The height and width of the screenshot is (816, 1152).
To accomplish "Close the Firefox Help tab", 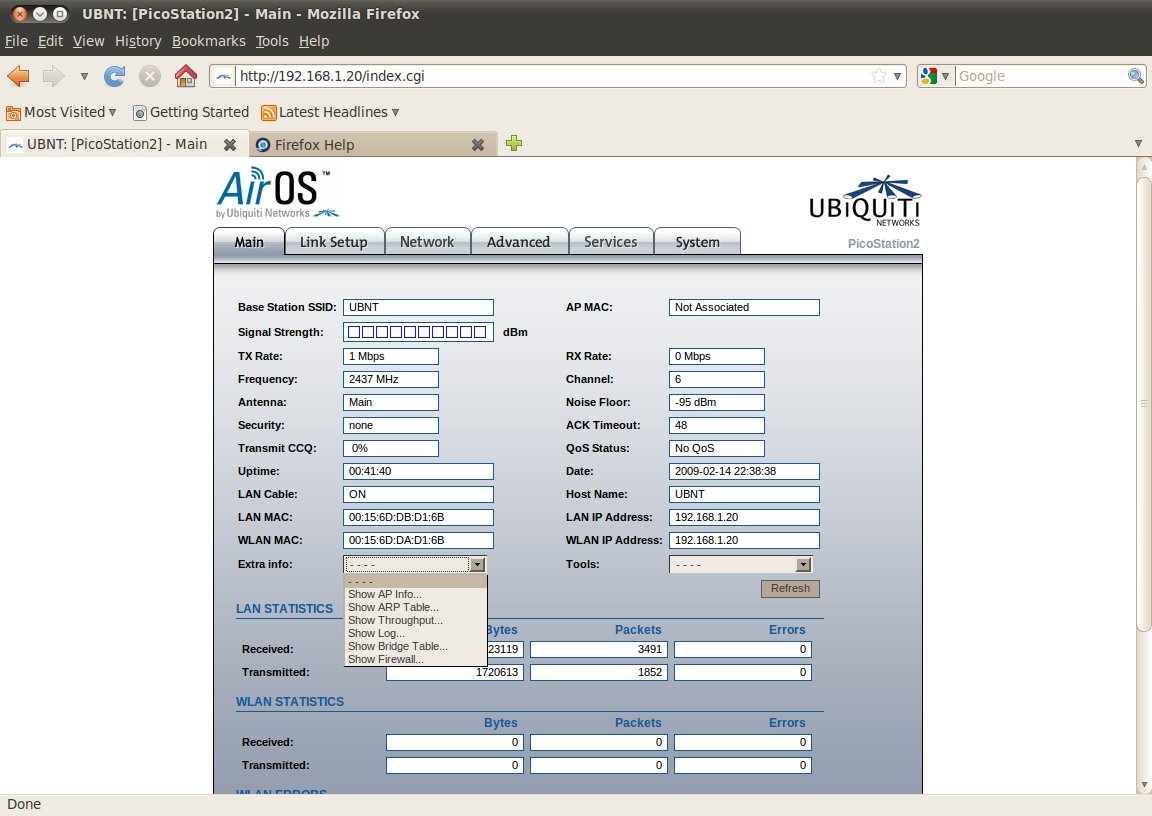I will [x=478, y=145].
